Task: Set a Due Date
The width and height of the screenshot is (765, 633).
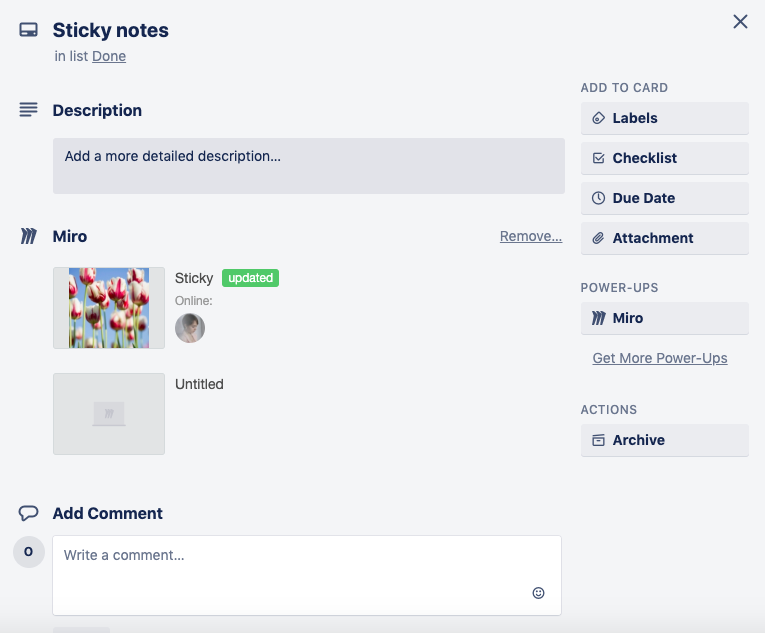Action: coord(664,198)
